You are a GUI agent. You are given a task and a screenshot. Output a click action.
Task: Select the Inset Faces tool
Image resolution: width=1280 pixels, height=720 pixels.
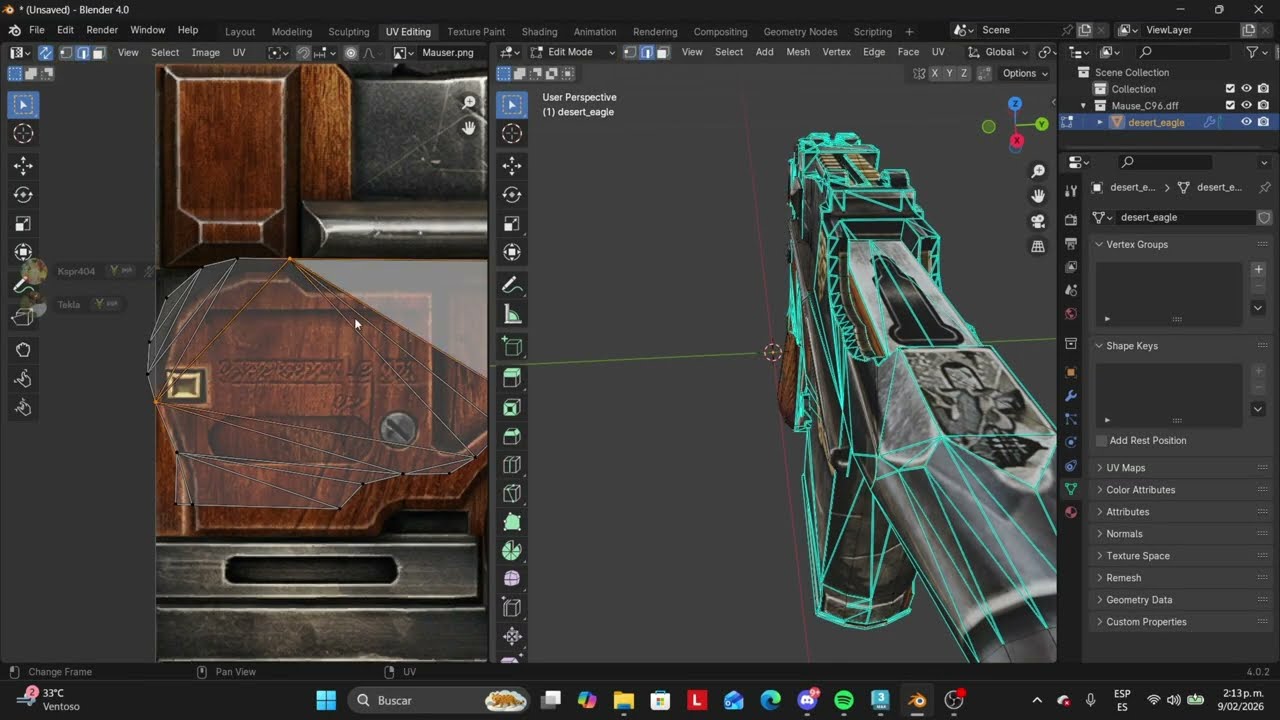(512, 407)
